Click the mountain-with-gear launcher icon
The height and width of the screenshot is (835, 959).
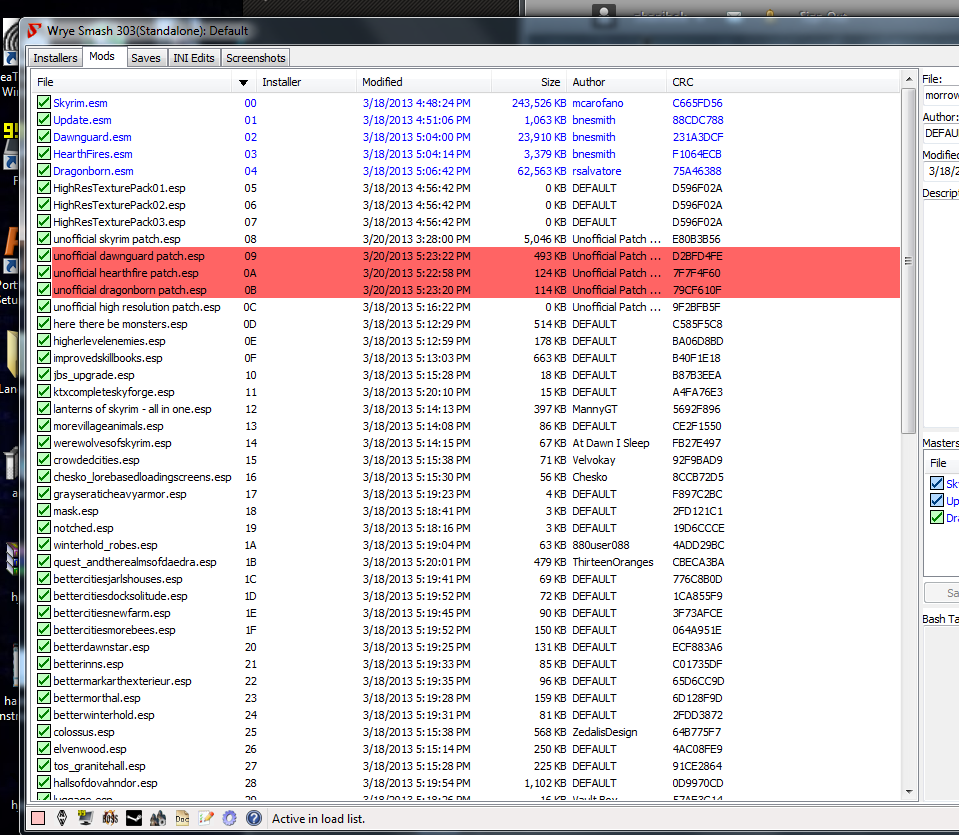[x=158, y=818]
